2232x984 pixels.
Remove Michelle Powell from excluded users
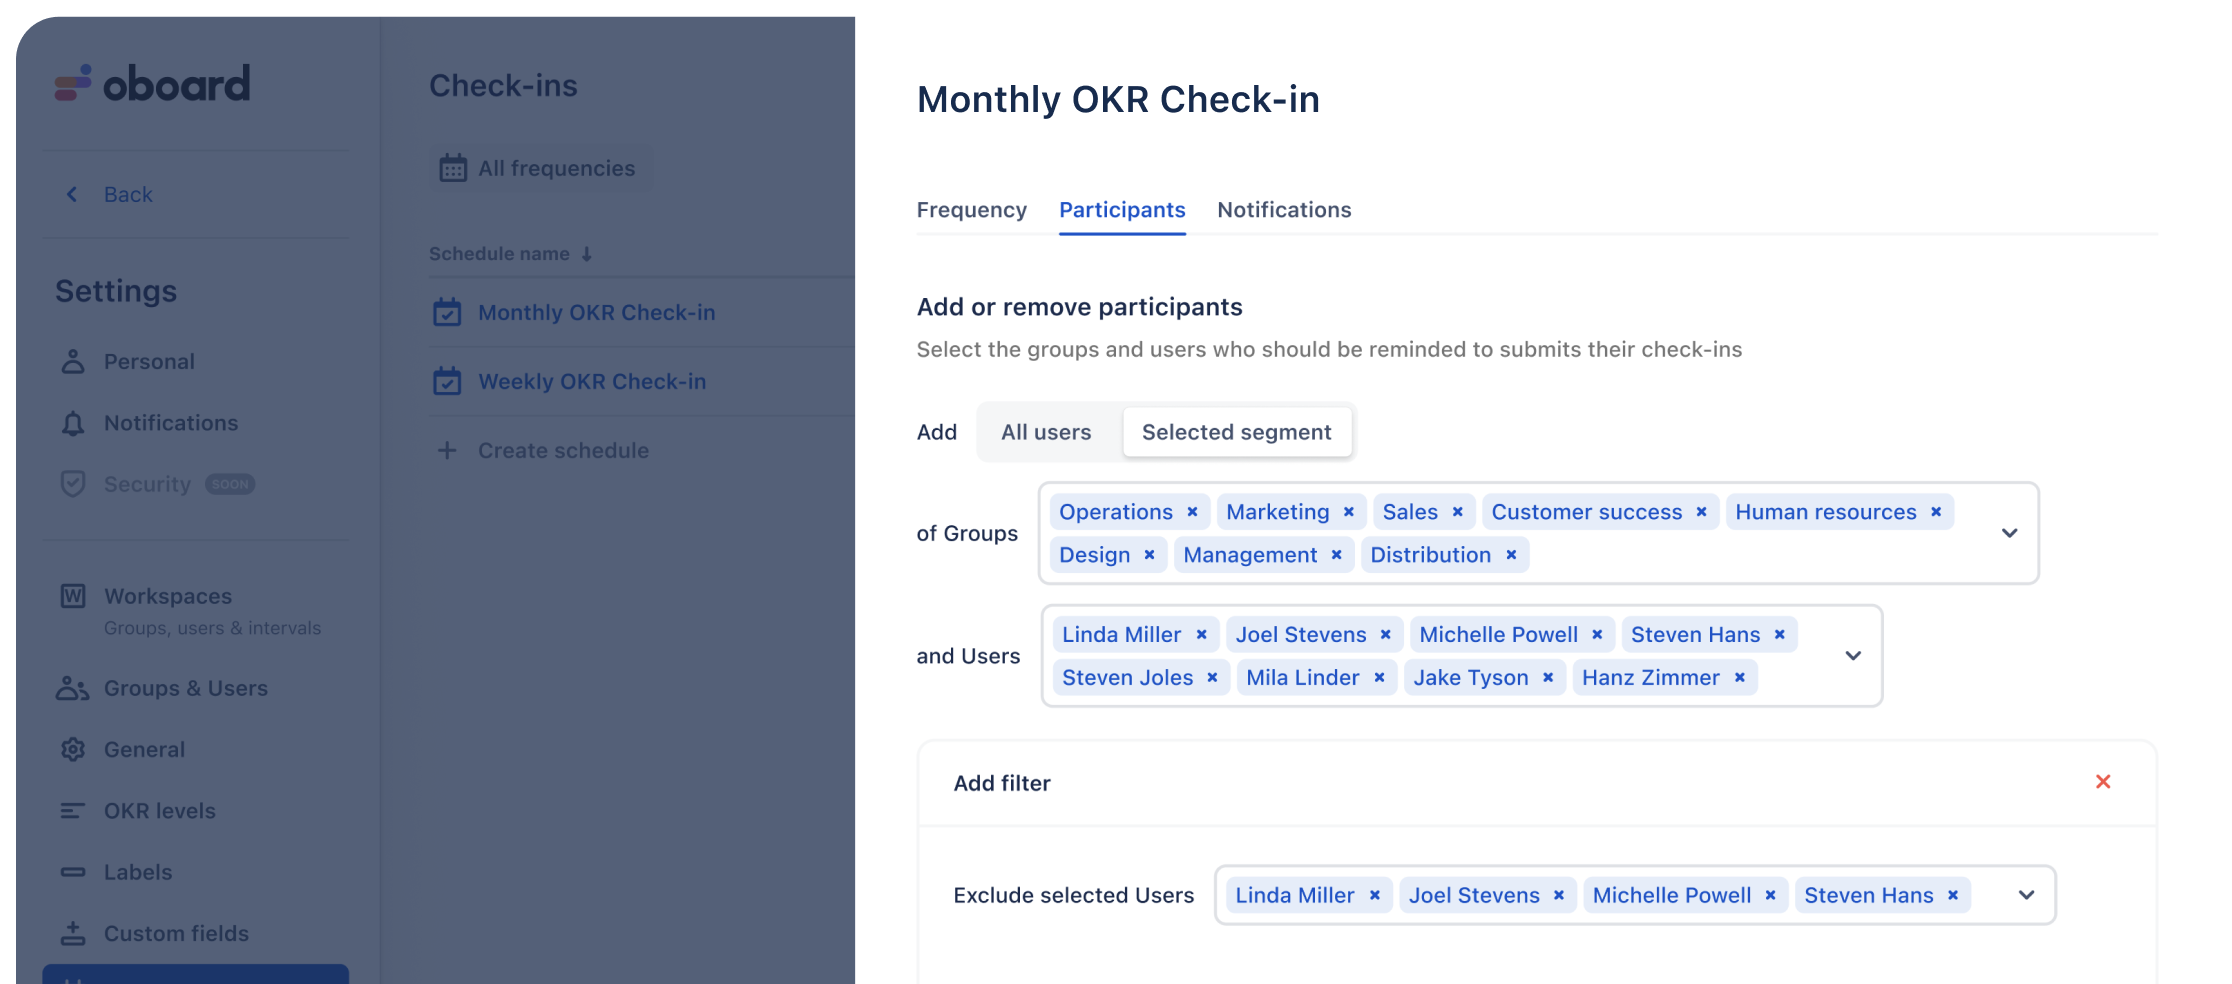(1770, 896)
